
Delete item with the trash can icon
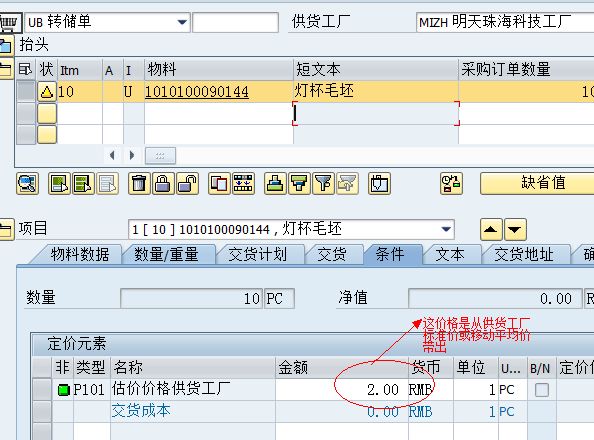point(139,184)
